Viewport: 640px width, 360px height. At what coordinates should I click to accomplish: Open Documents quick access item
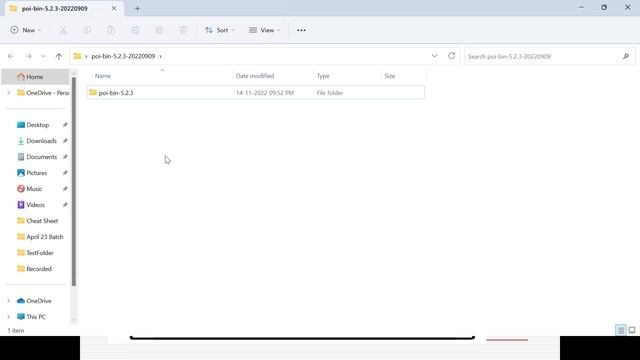click(x=37, y=157)
